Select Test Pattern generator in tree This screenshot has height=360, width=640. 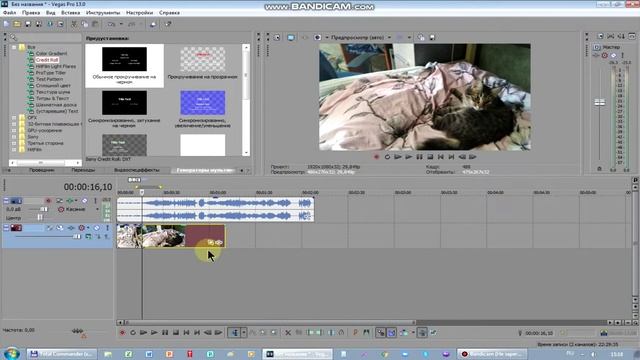coord(49,79)
